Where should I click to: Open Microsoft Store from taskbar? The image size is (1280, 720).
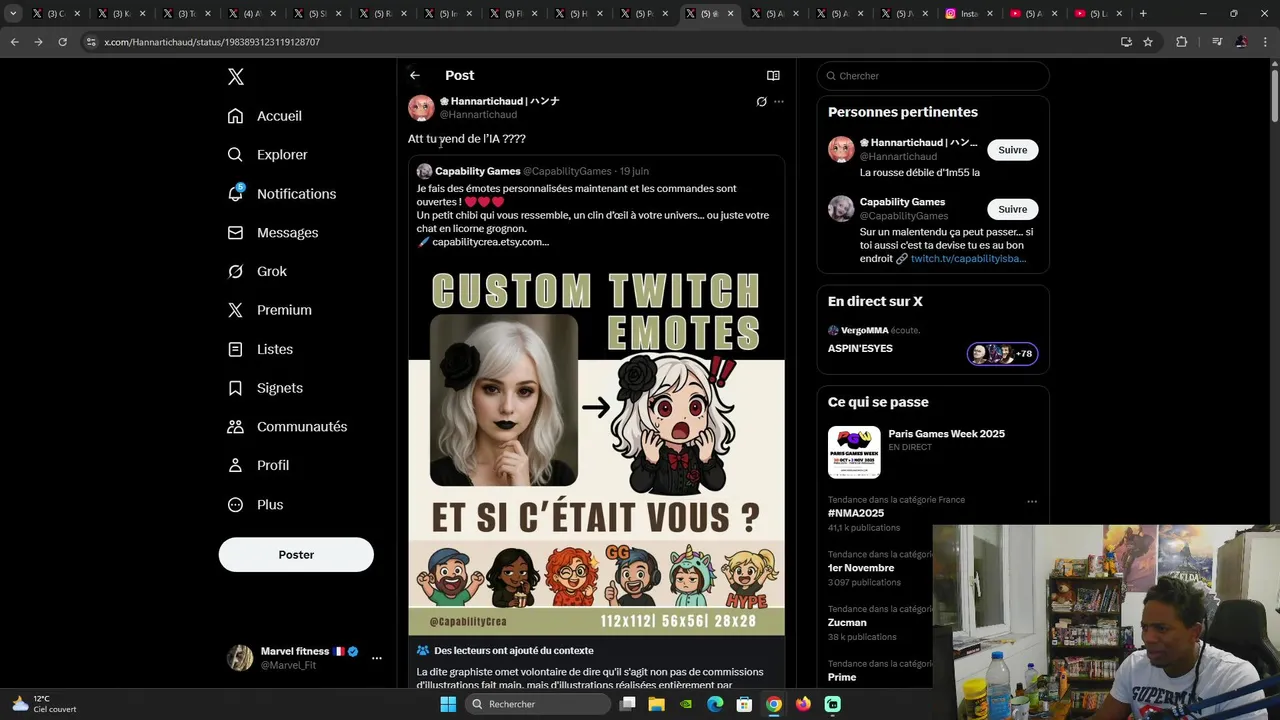(x=744, y=704)
